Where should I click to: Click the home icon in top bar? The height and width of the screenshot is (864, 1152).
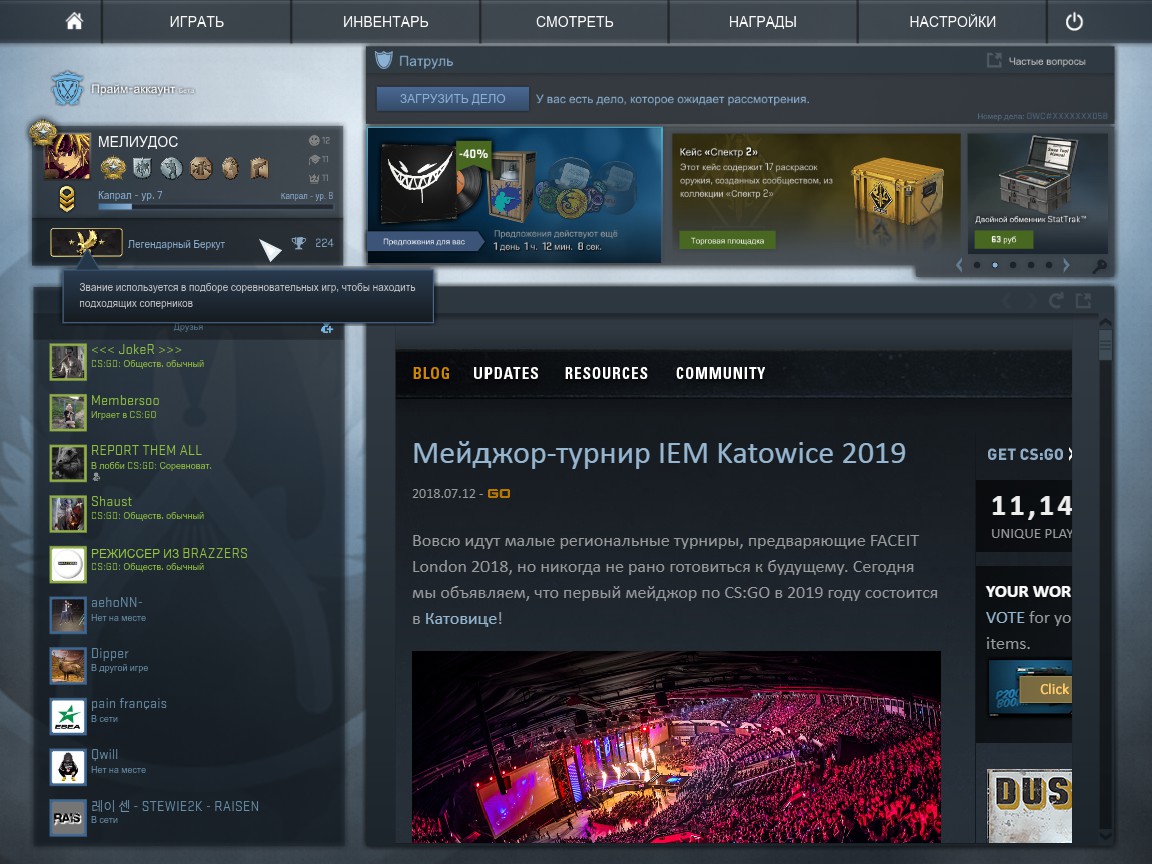coord(74,21)
